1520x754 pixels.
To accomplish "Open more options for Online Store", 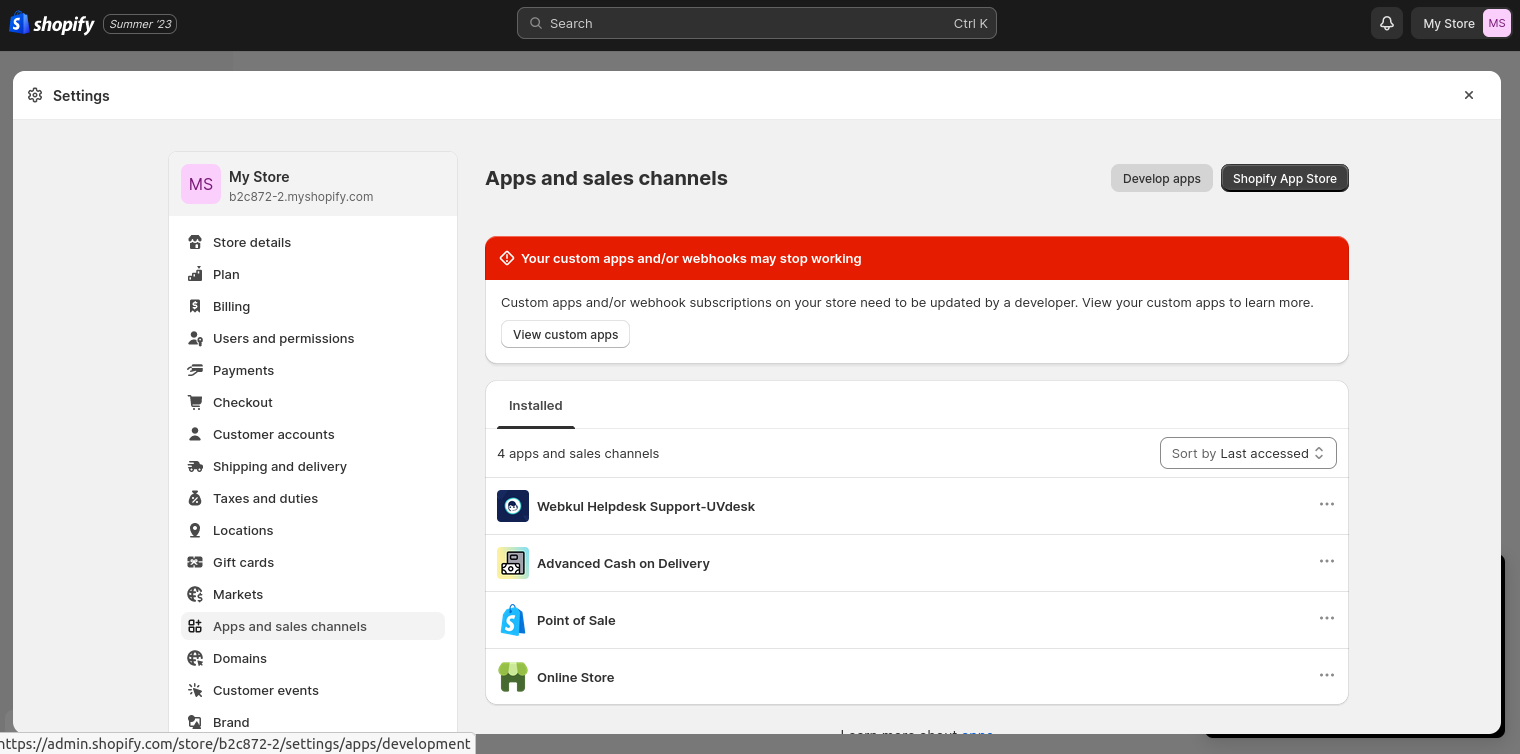I will pos(1327,675).
